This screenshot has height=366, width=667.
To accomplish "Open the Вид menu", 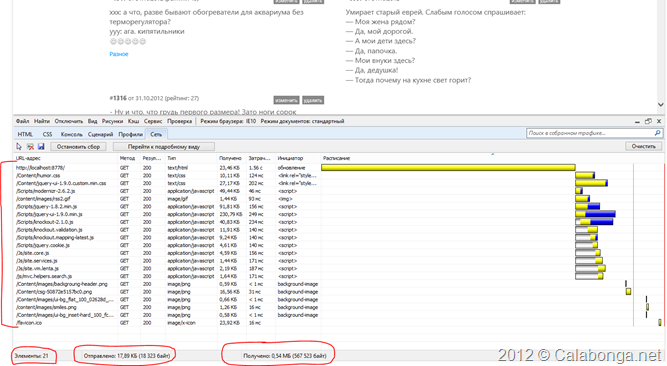I will [x=92, y=121].
